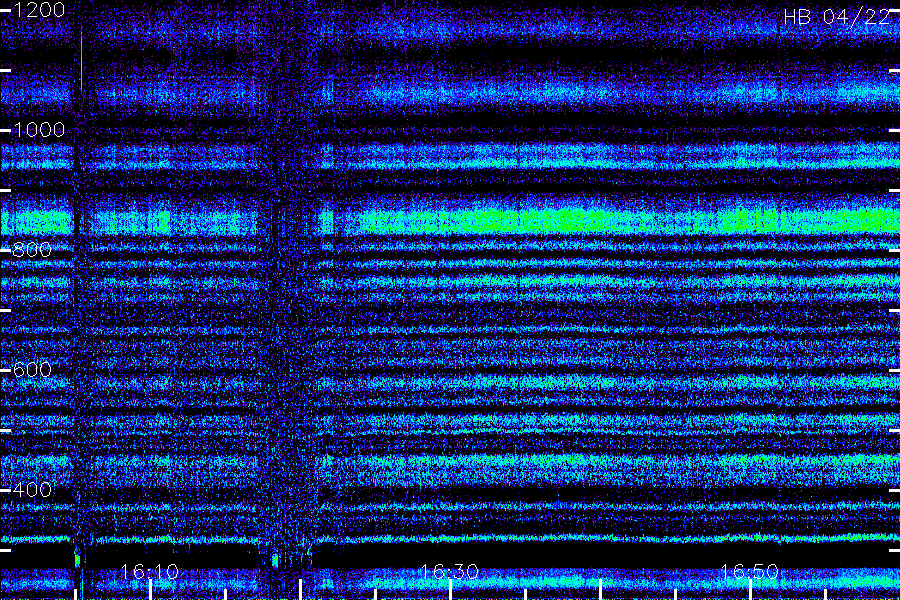Click the 400 frequency axis label
Viewport: 900px width, 600px height.
click(32, 490)
